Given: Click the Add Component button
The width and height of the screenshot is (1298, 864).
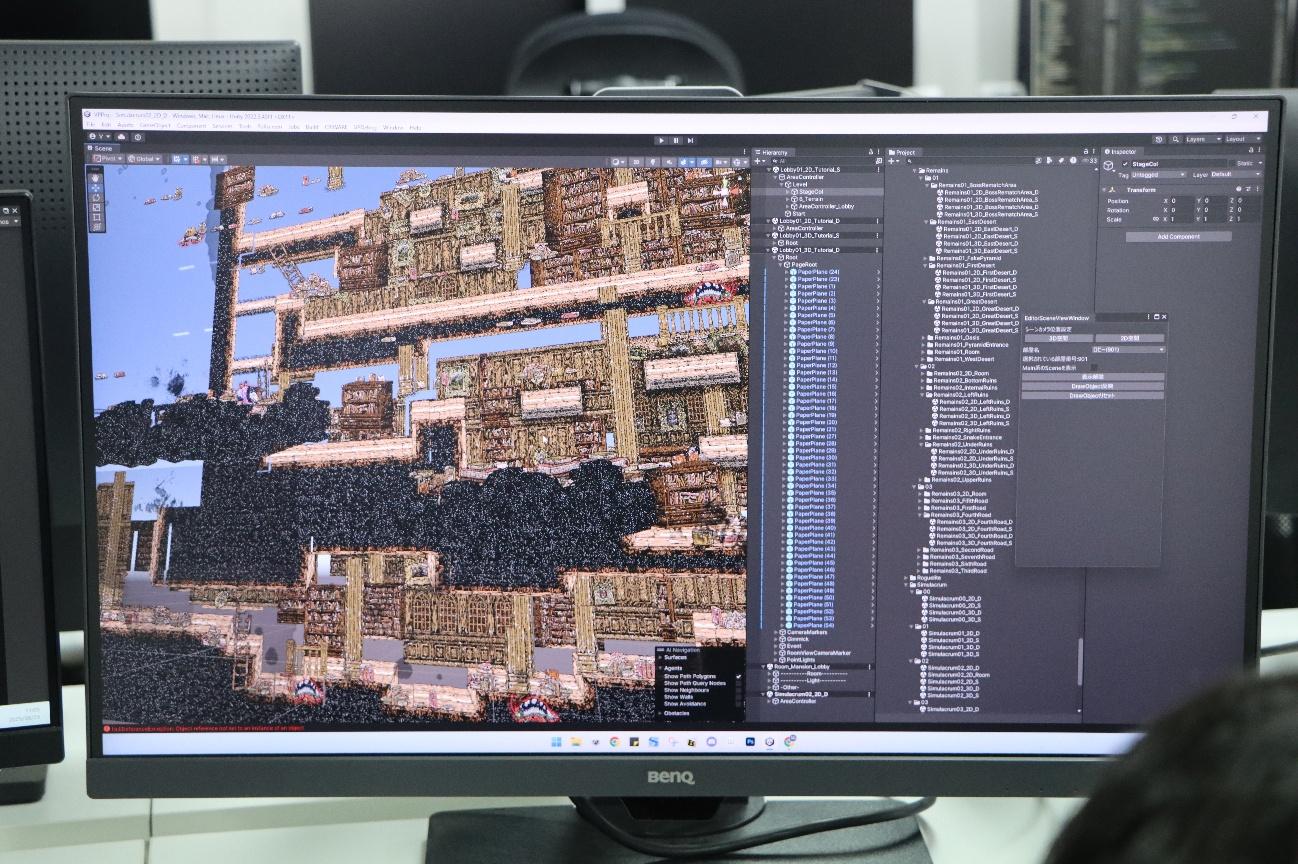Looking at the screenshot, I should tap(1178, 237).
